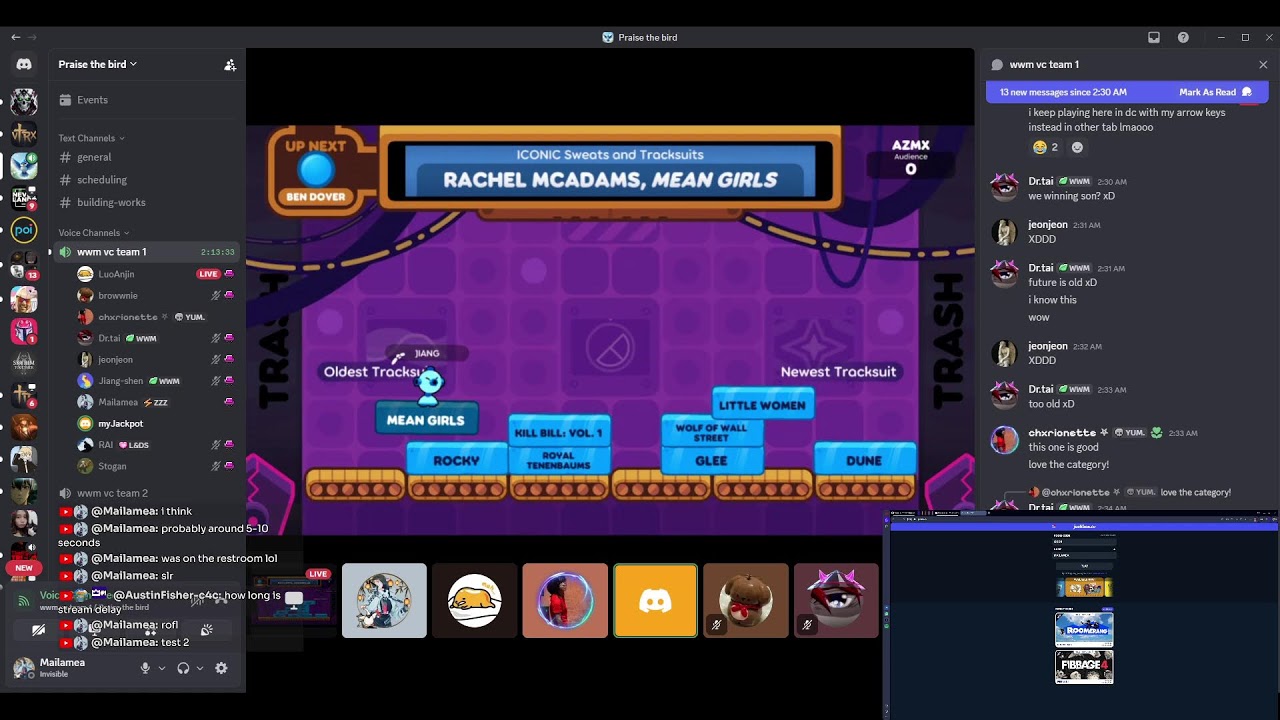The image size is (1280, 720).
Task: Collapse the Voice Channels category
Action: [95, 233]
